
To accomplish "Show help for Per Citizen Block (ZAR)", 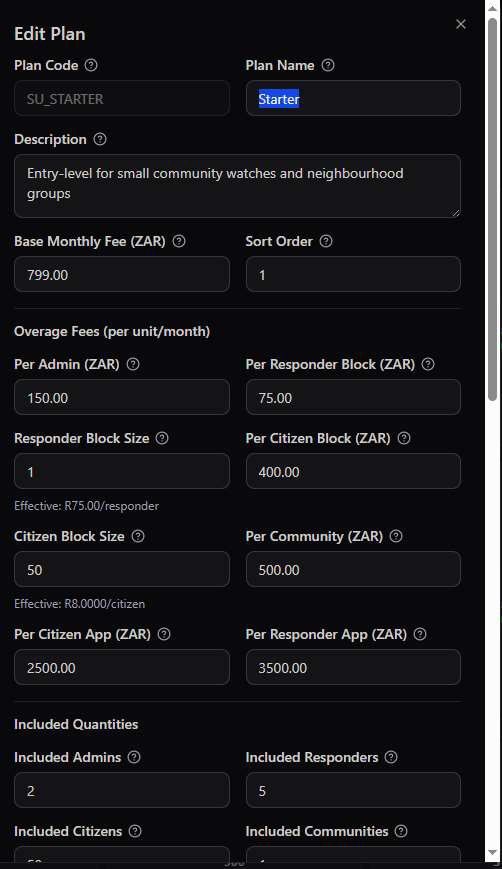I will point(404,438).
